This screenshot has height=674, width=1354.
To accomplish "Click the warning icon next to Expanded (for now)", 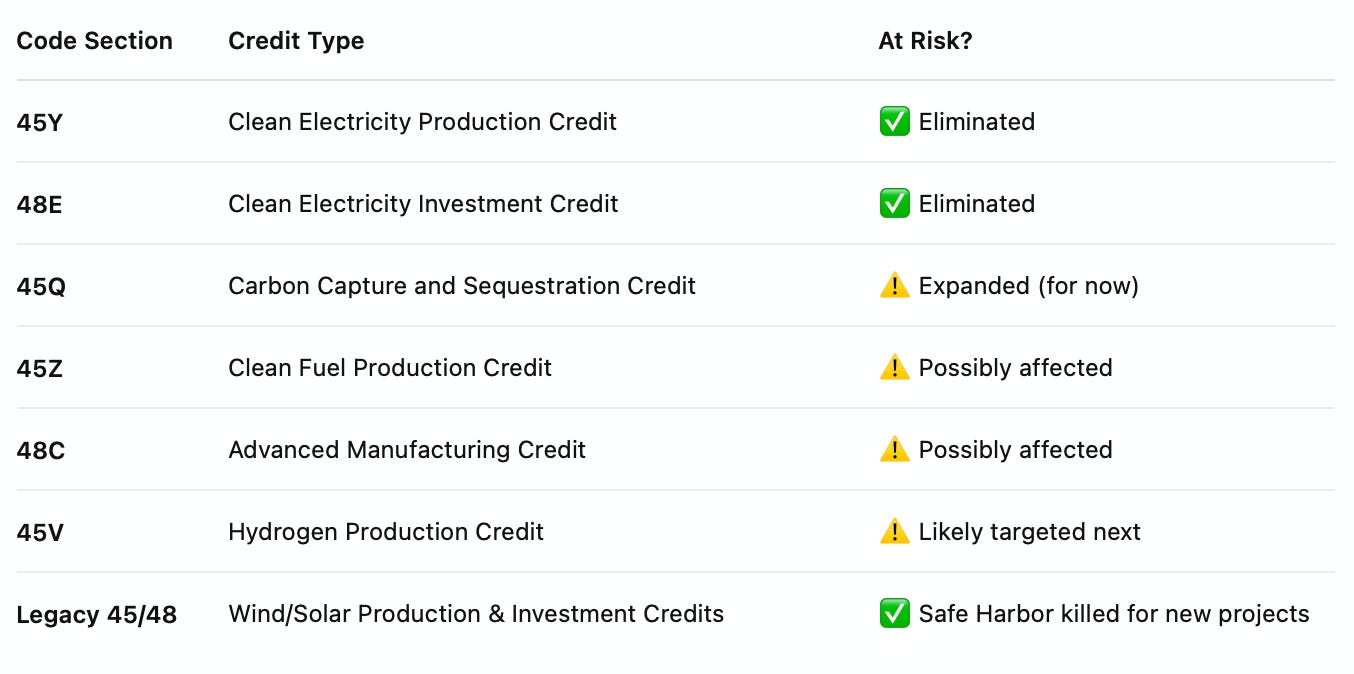I will pyautogui.click(x=894, y=286).
